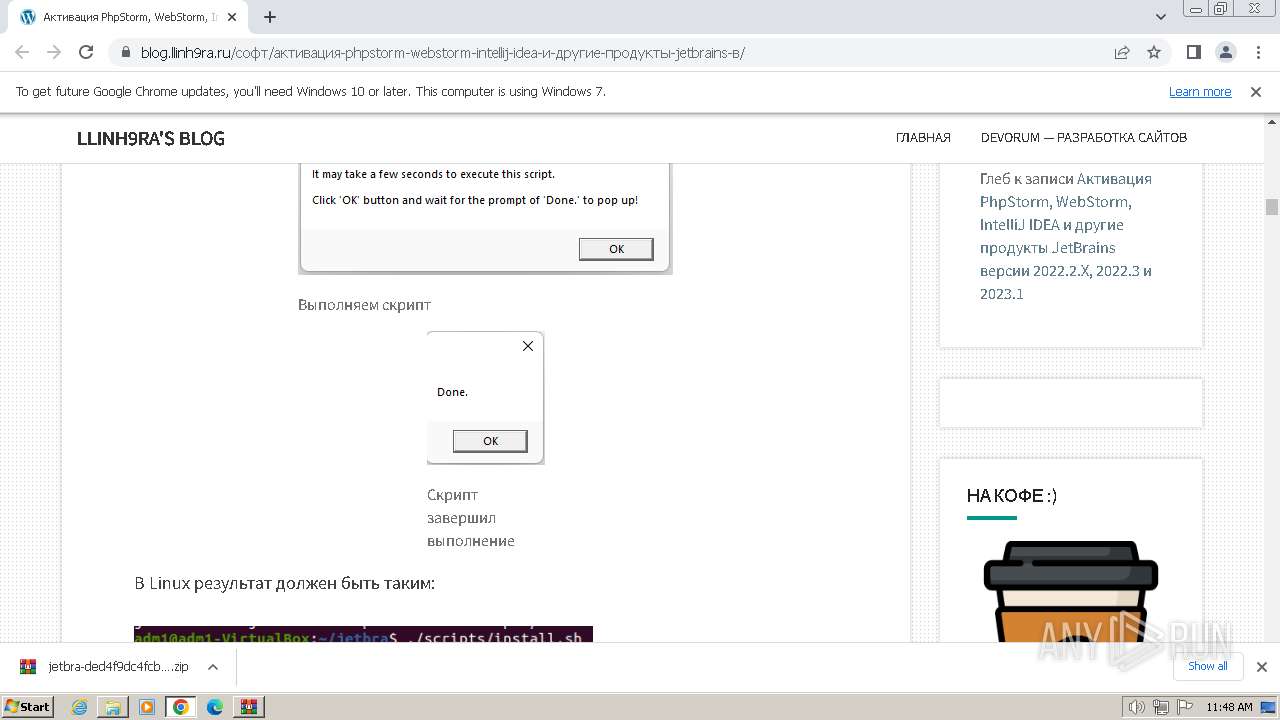This screenshot has height=720, width=1280.
Task: Show all downloads
Action: [x=1208, y=666]
